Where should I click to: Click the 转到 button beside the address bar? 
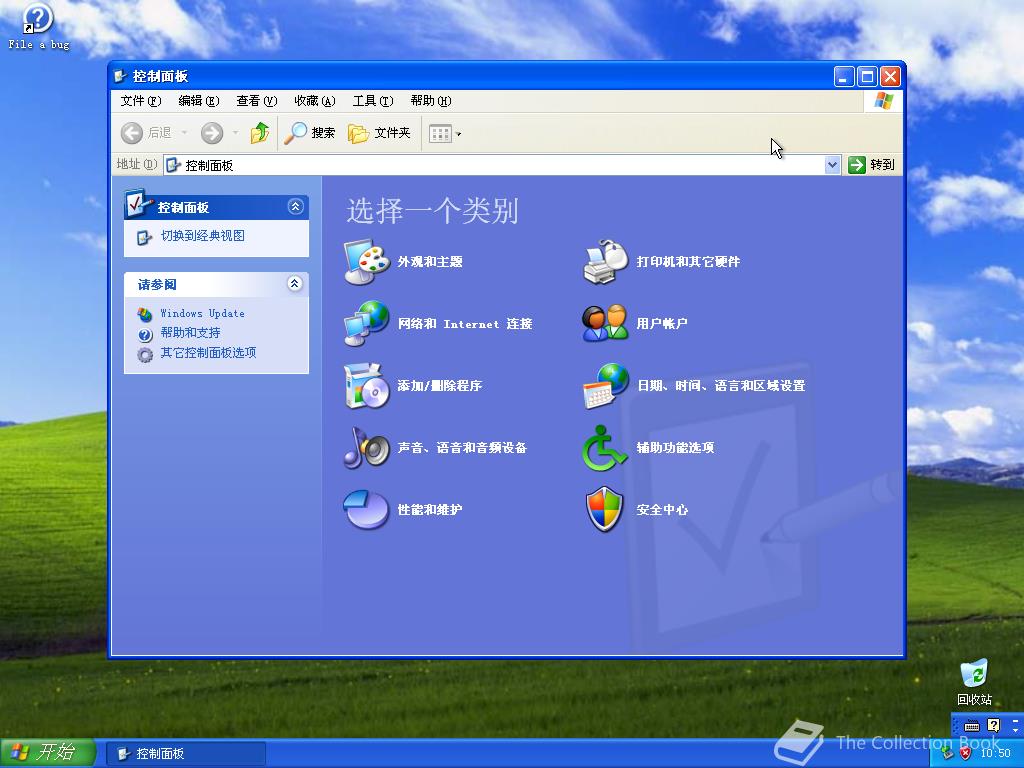coord(873,164)
